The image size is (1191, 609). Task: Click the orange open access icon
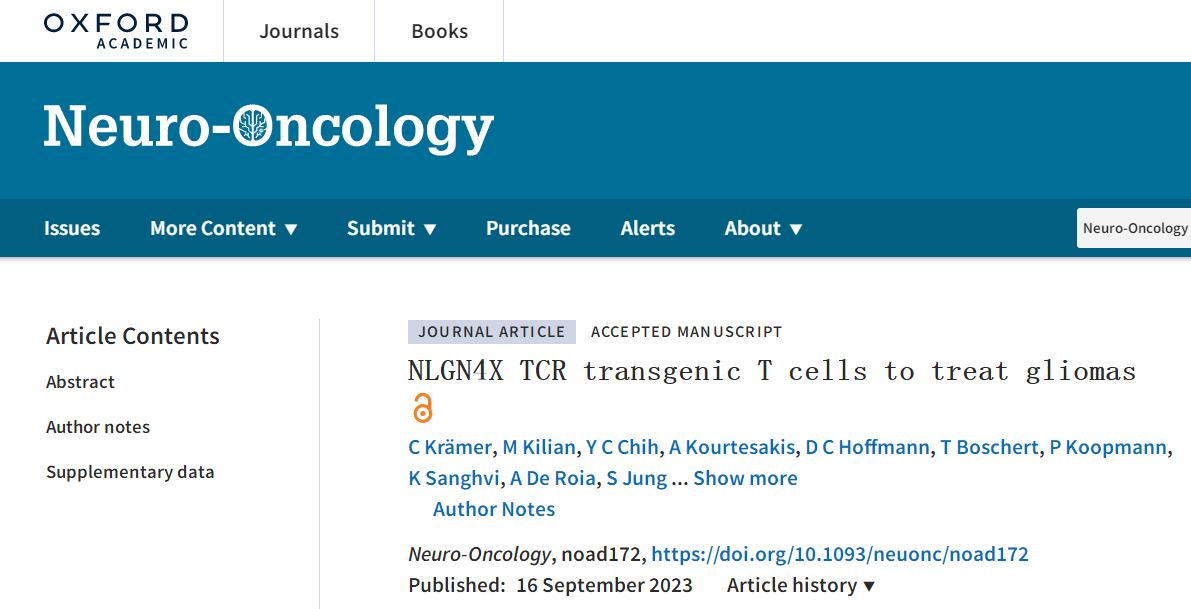(x=422, y=409)
